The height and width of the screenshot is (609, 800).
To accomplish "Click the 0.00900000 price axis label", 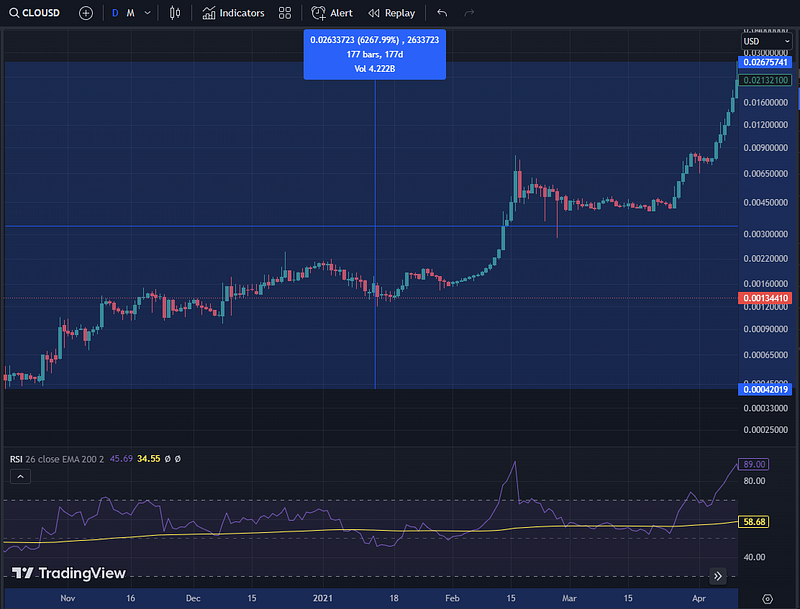I will (765, 148).
